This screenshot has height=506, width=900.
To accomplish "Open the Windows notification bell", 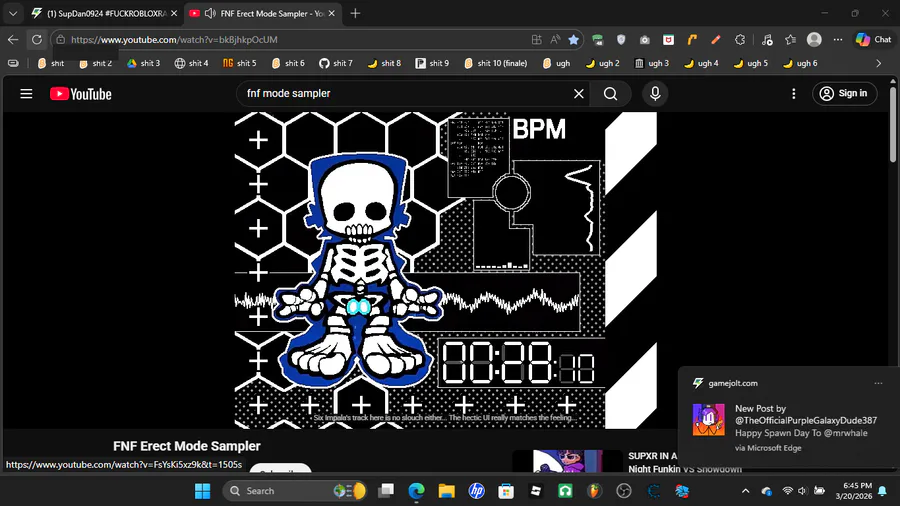I will [x=882, y=491].
